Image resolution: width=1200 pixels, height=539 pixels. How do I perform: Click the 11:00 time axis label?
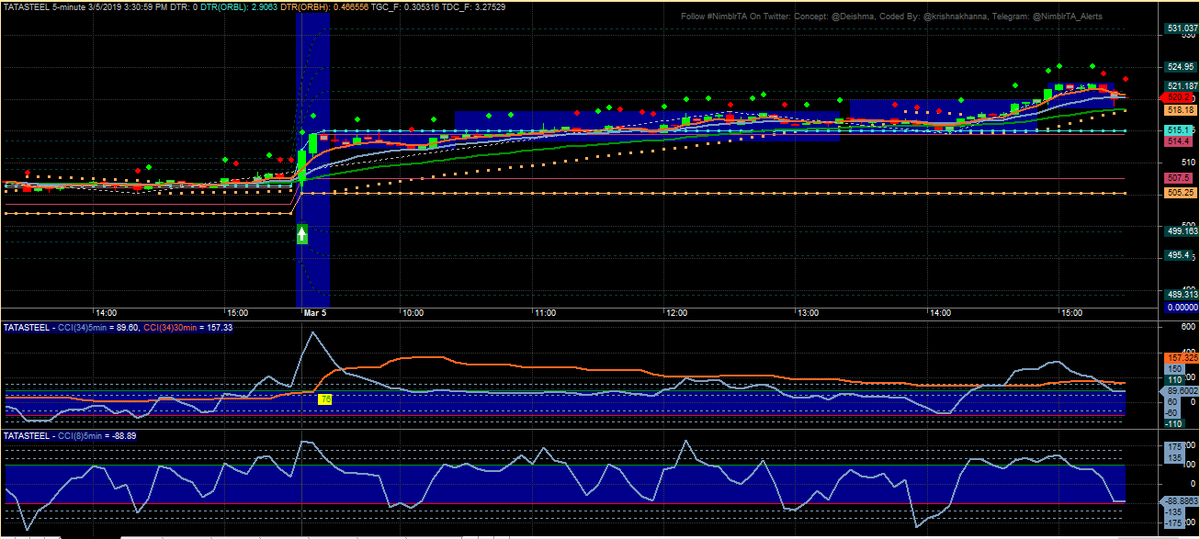[544, 313]
